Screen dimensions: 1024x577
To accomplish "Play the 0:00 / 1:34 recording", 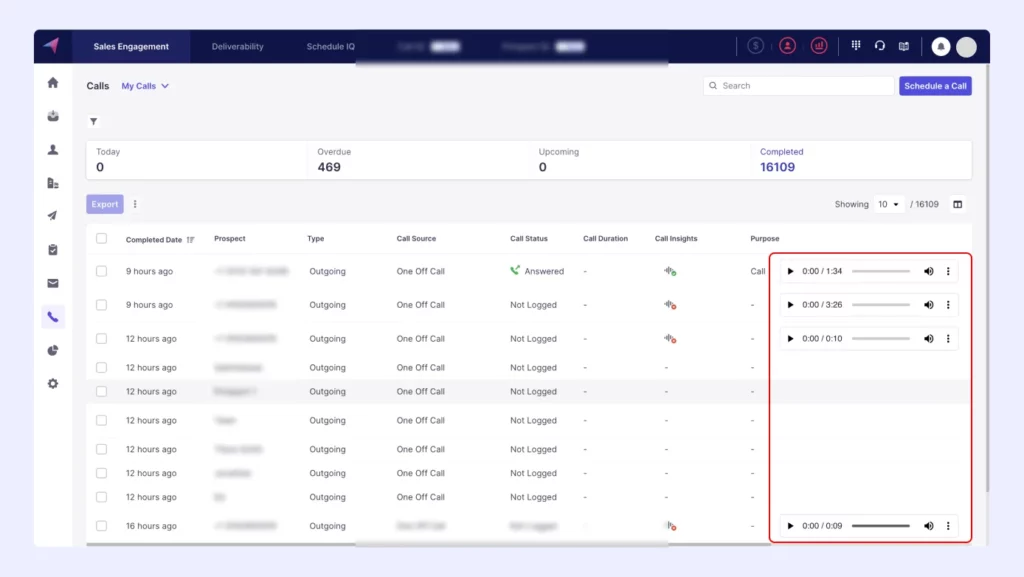I will pyautogui.click(x=790, y=271).
